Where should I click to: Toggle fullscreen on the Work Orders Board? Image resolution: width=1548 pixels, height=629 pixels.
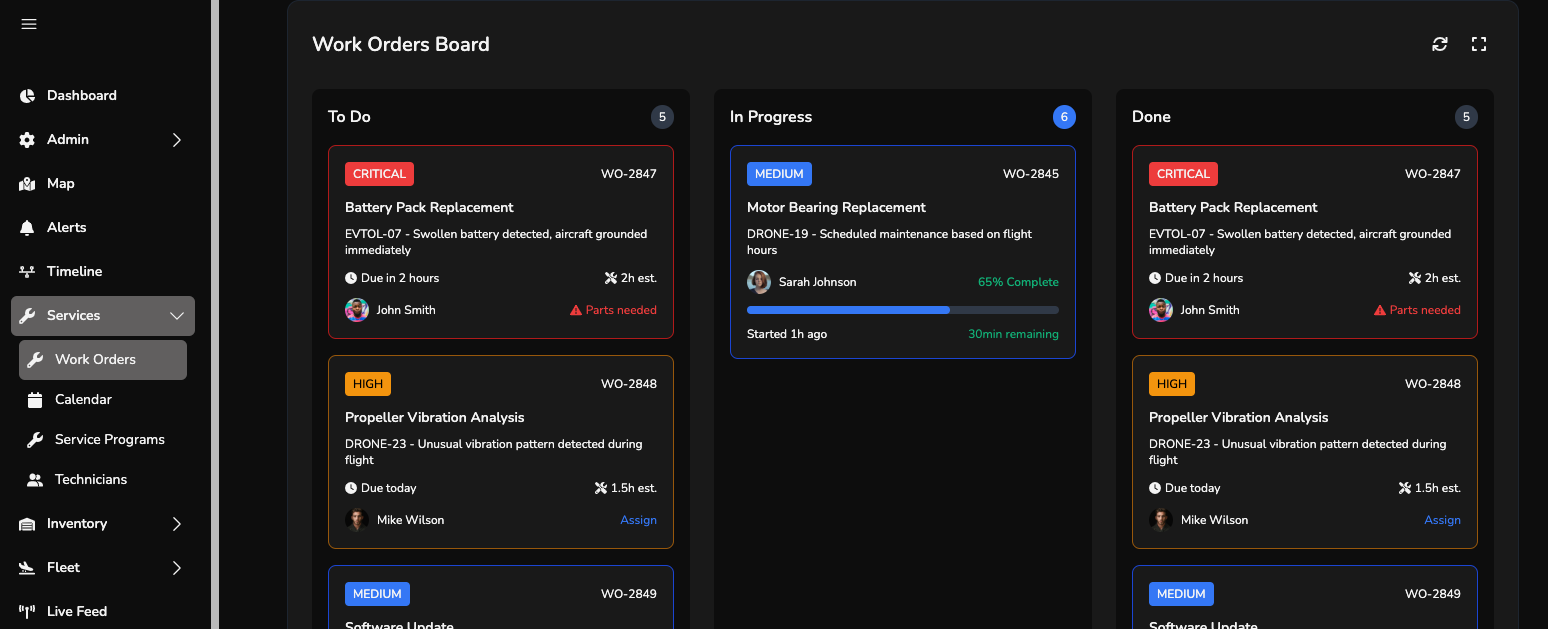[x=1479, y=44]
